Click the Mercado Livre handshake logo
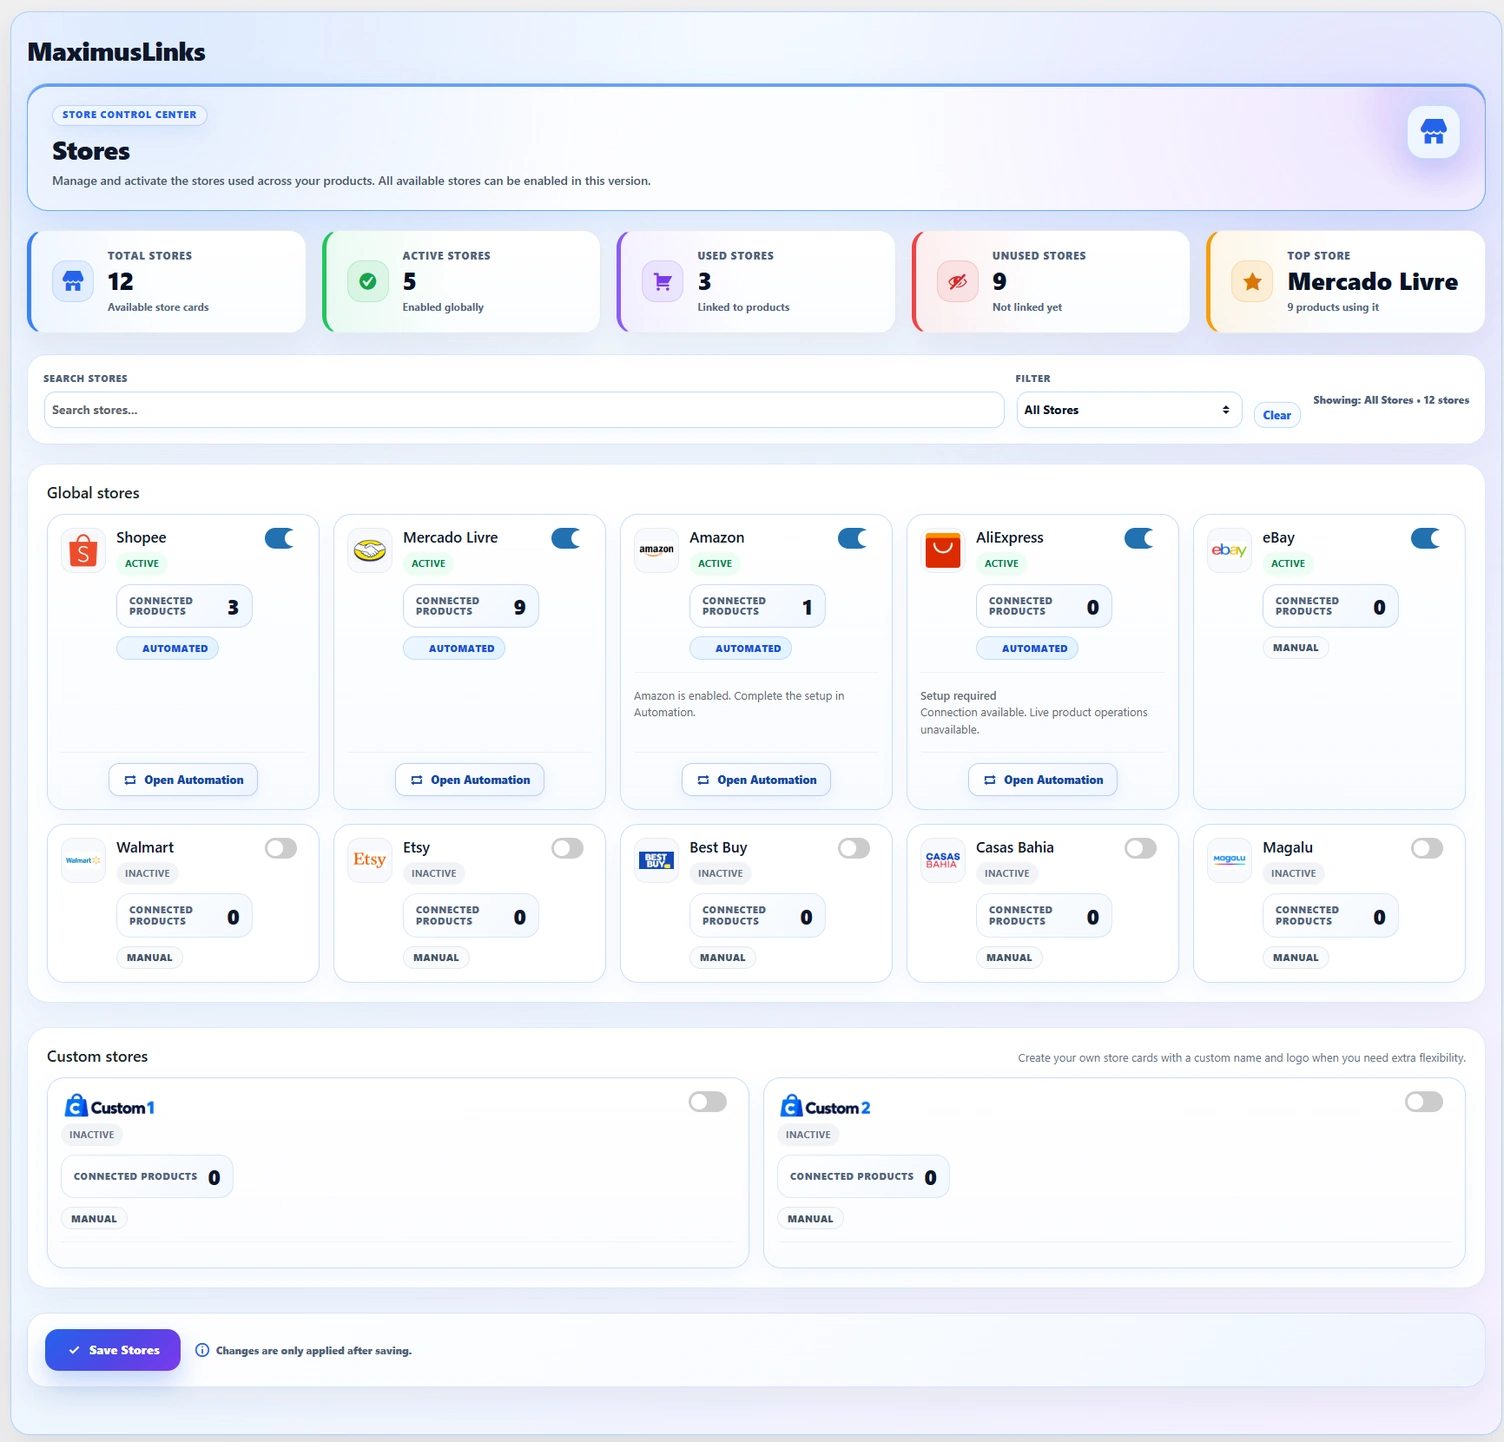The image size is (1504, 1442). (370, 550)
